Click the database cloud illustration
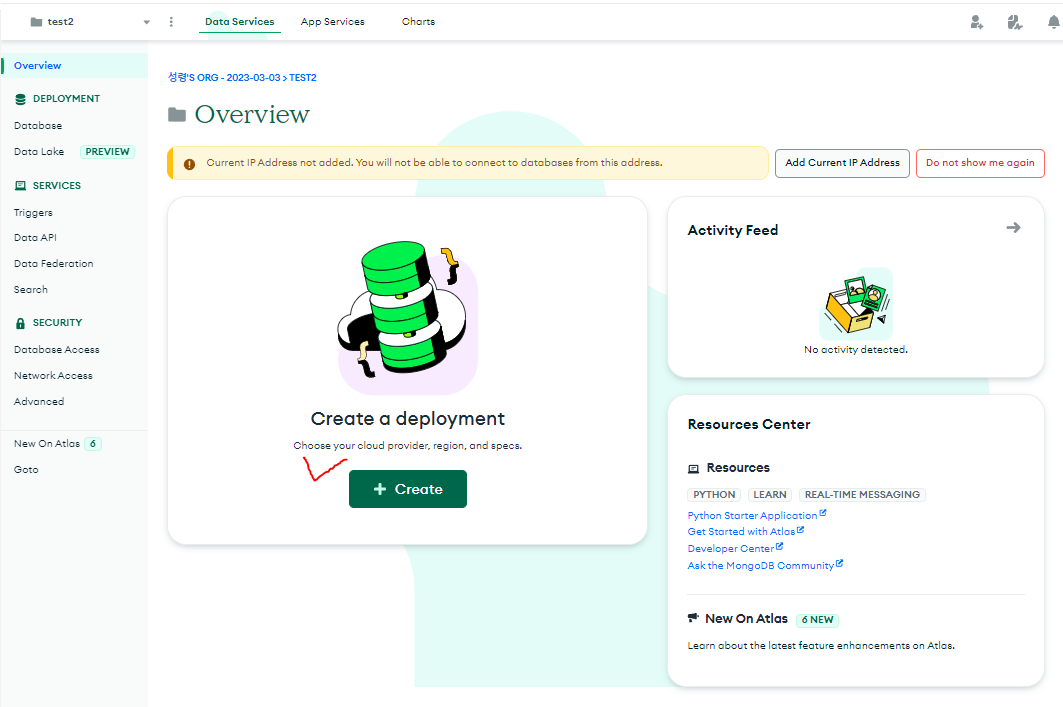The height and width of the screenshot is (707, 1063). [407, 317]
